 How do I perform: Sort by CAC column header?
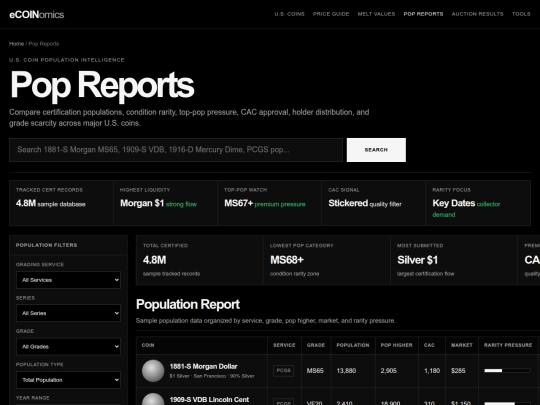[429, 345]
